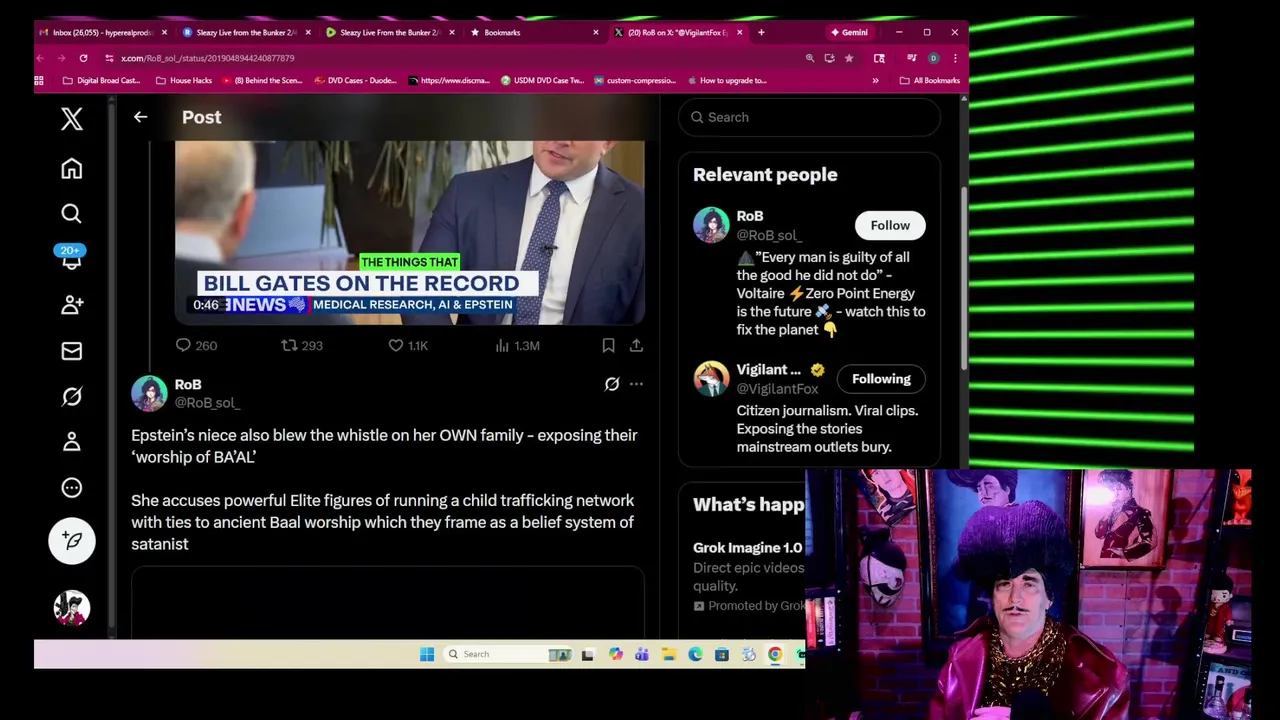Close the RoB on X browser tab
The height and width of the screenshot is (720, 1280).
pos(739,32)
